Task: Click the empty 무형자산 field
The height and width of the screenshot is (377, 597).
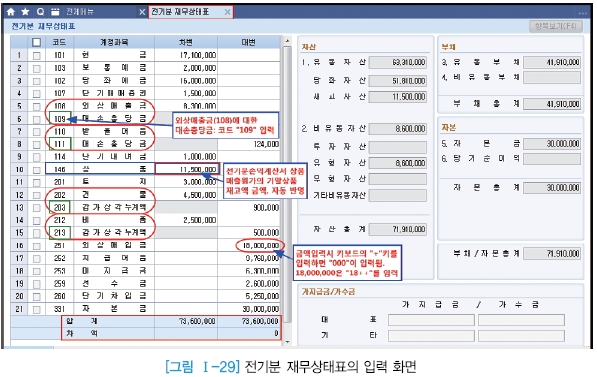Action: click(x=397, y=179)
